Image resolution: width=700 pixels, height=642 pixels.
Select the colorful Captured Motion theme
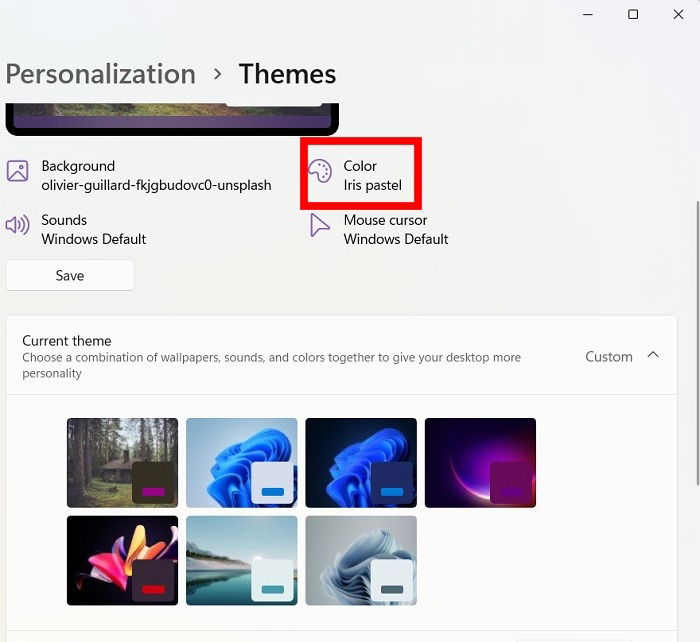[122, 561]
